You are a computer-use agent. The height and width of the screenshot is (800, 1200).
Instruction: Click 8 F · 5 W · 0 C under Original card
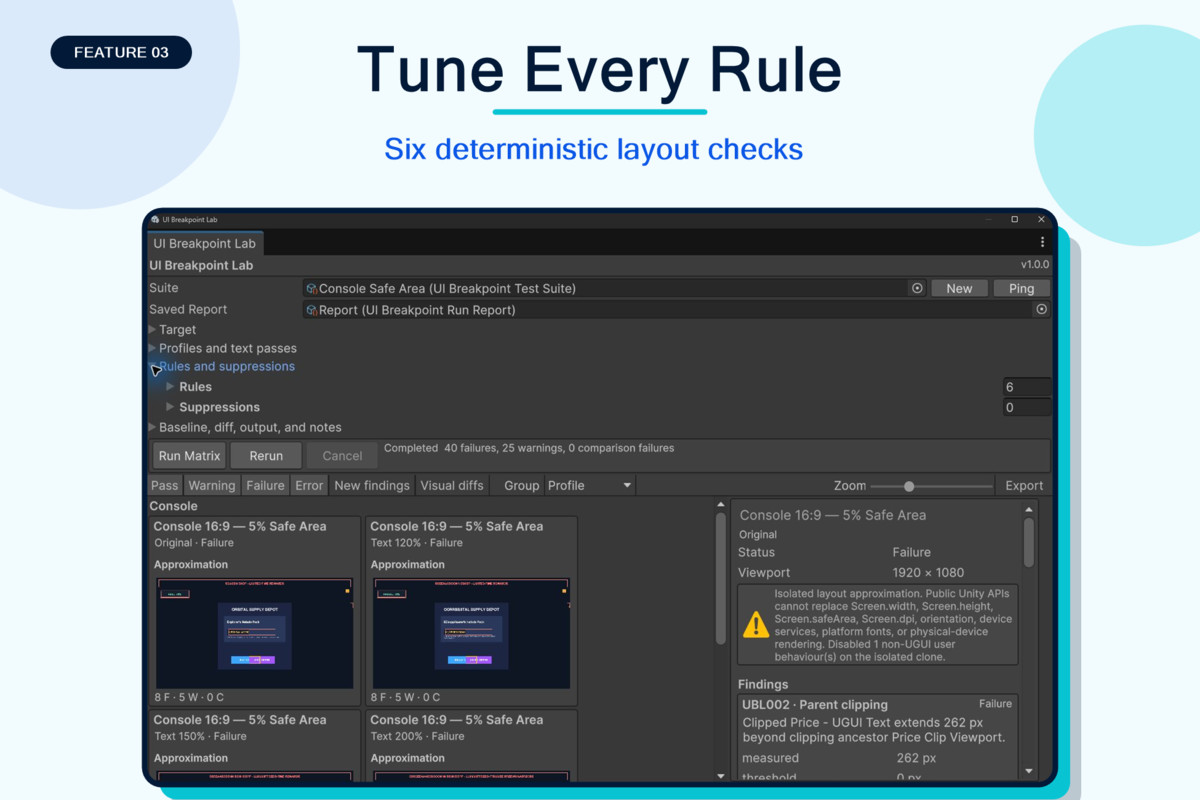coord(189,697)
